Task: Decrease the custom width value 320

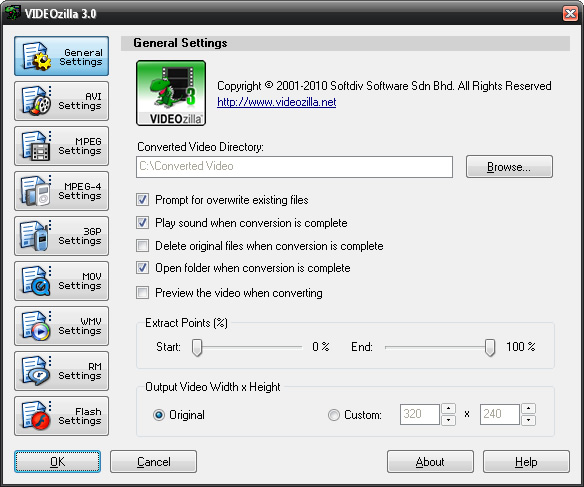Action: point(448,420)
